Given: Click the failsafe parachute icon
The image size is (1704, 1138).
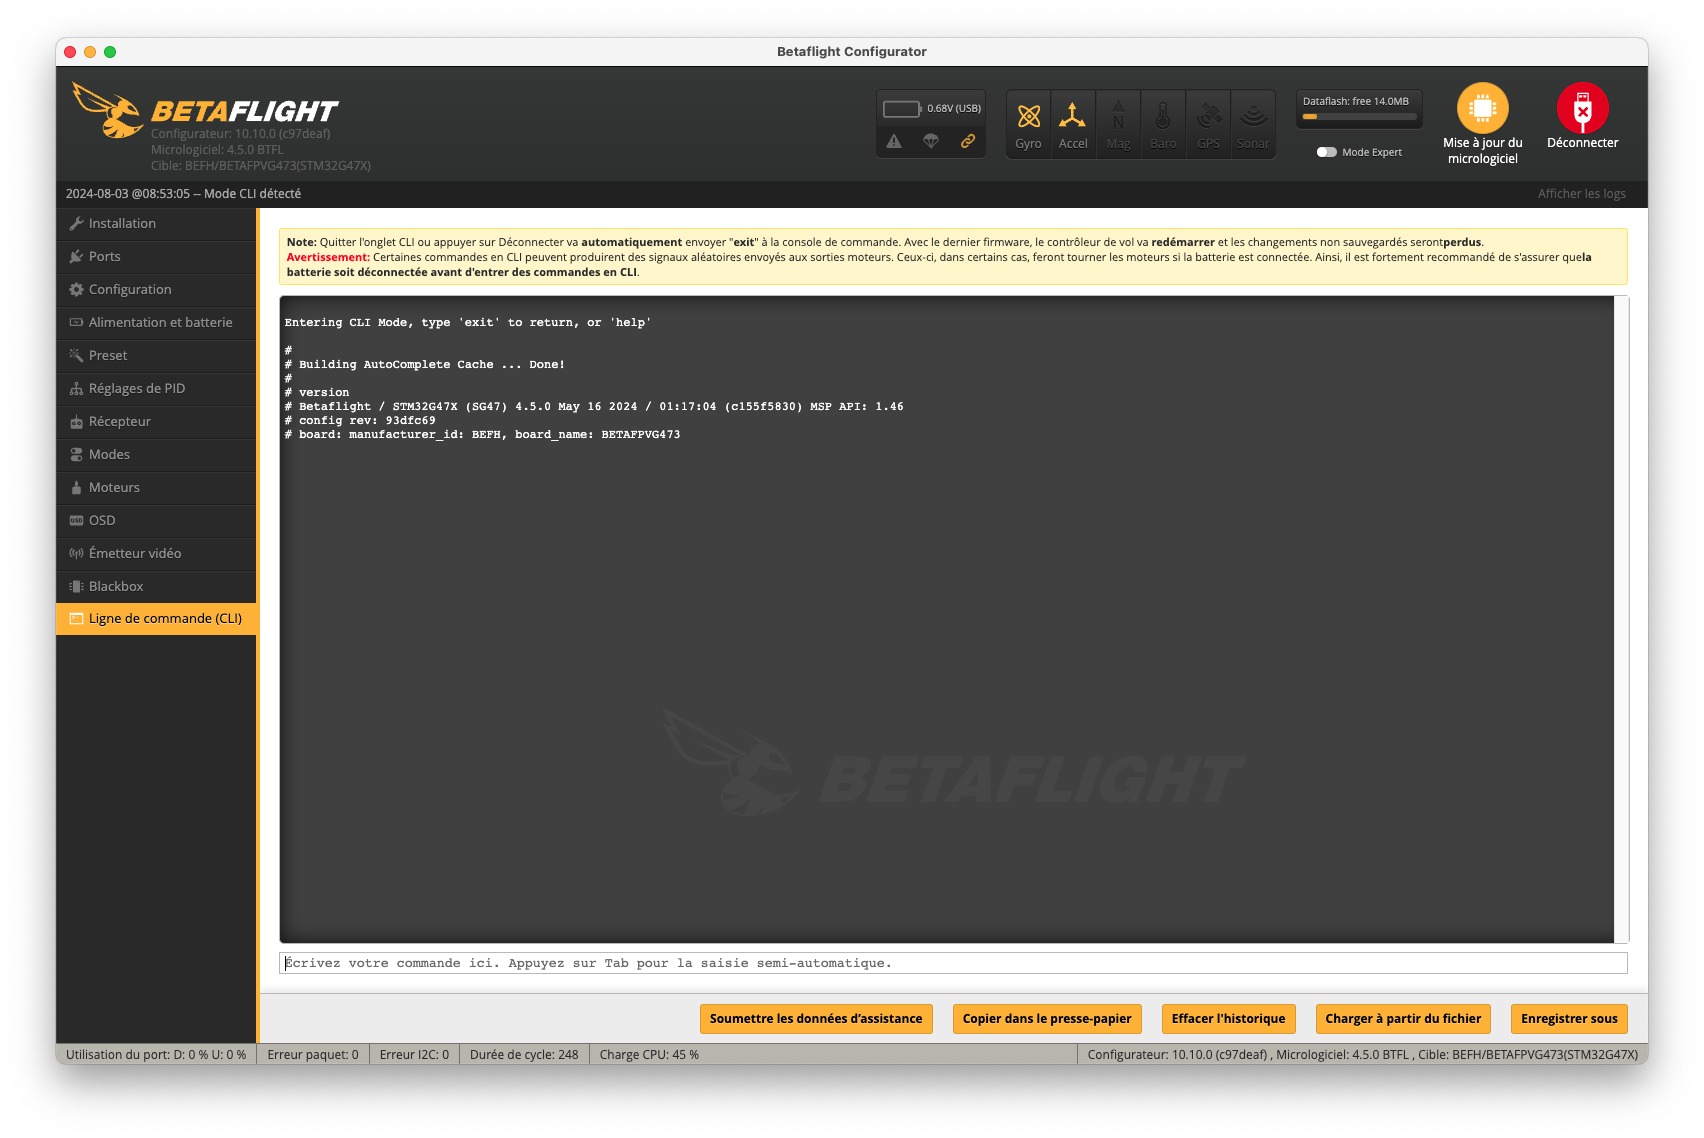Looking at the screenshot, I should tap(931, 141).
